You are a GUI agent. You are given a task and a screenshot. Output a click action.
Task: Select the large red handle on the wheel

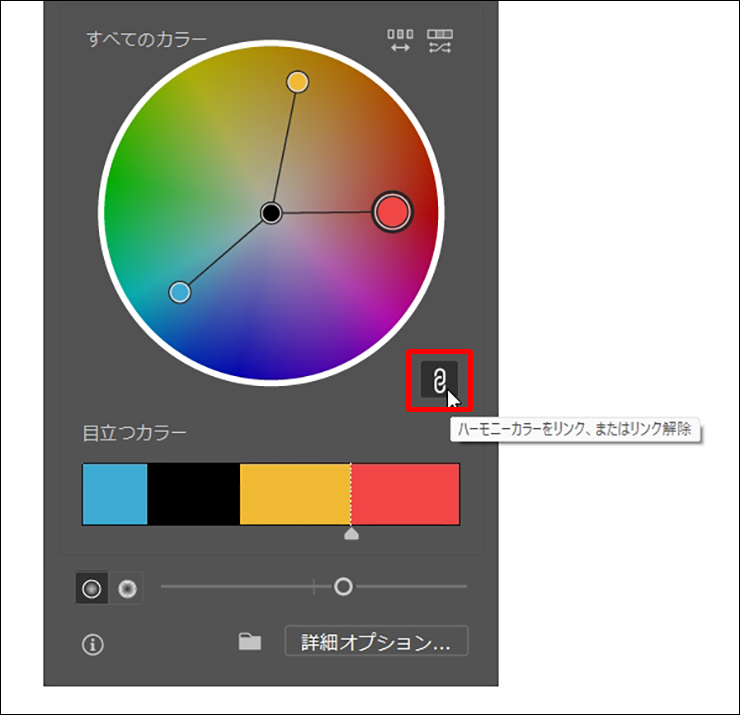[392, 211]
